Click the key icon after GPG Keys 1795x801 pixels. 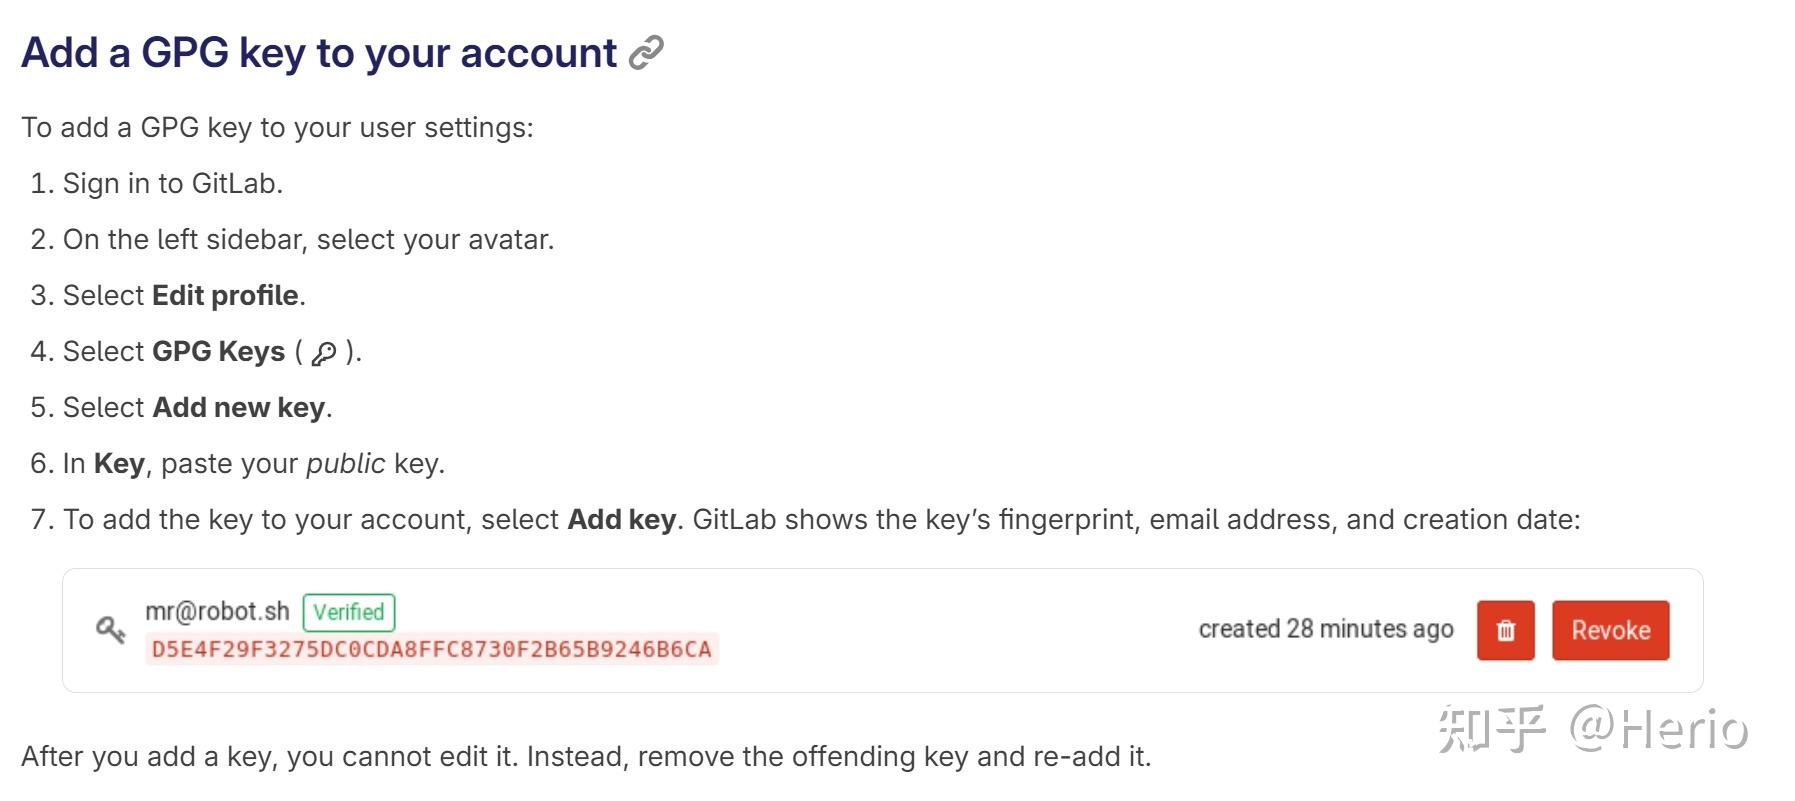pos(324,353)
